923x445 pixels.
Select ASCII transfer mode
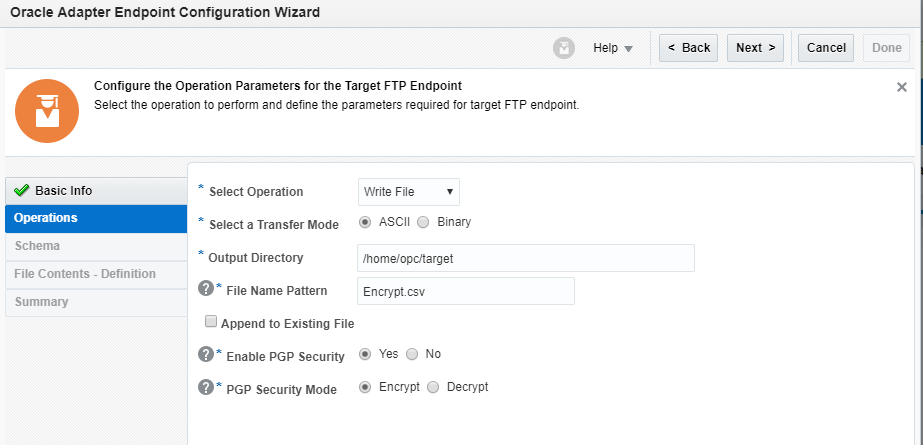coord(365,222)
